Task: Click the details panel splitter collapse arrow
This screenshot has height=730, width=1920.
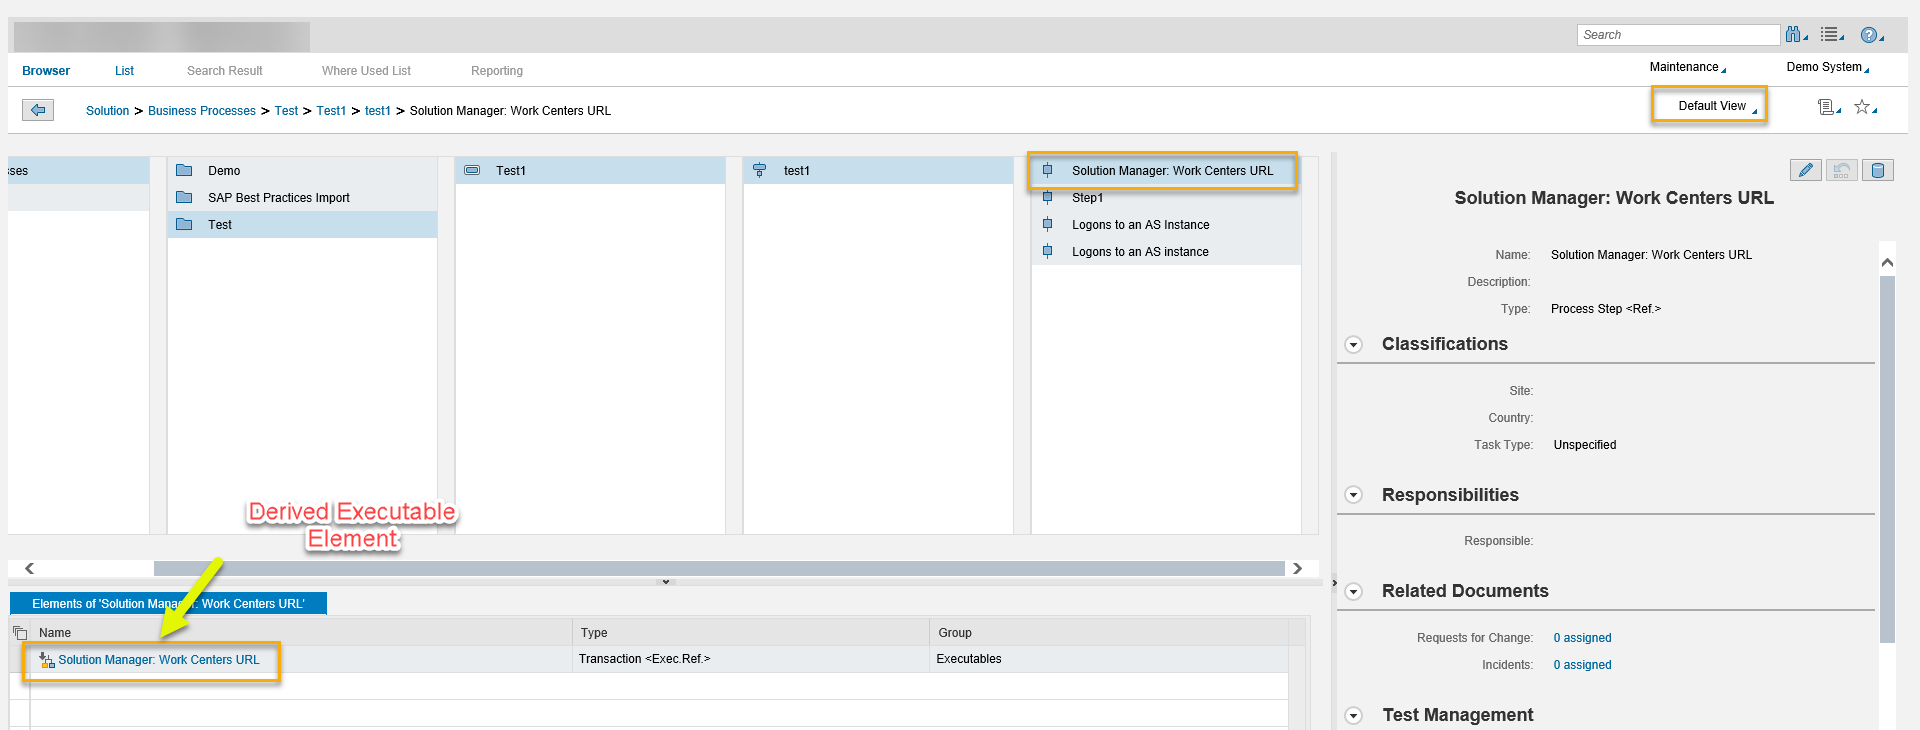Action: coord(1334,582)
